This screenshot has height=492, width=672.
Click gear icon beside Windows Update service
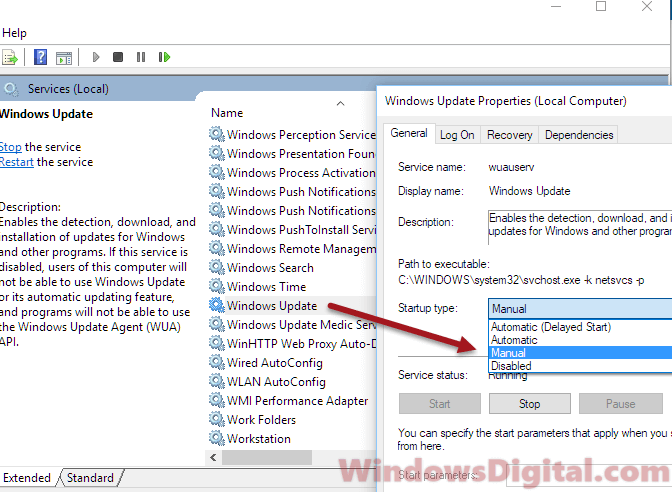(x=217, y=305)
